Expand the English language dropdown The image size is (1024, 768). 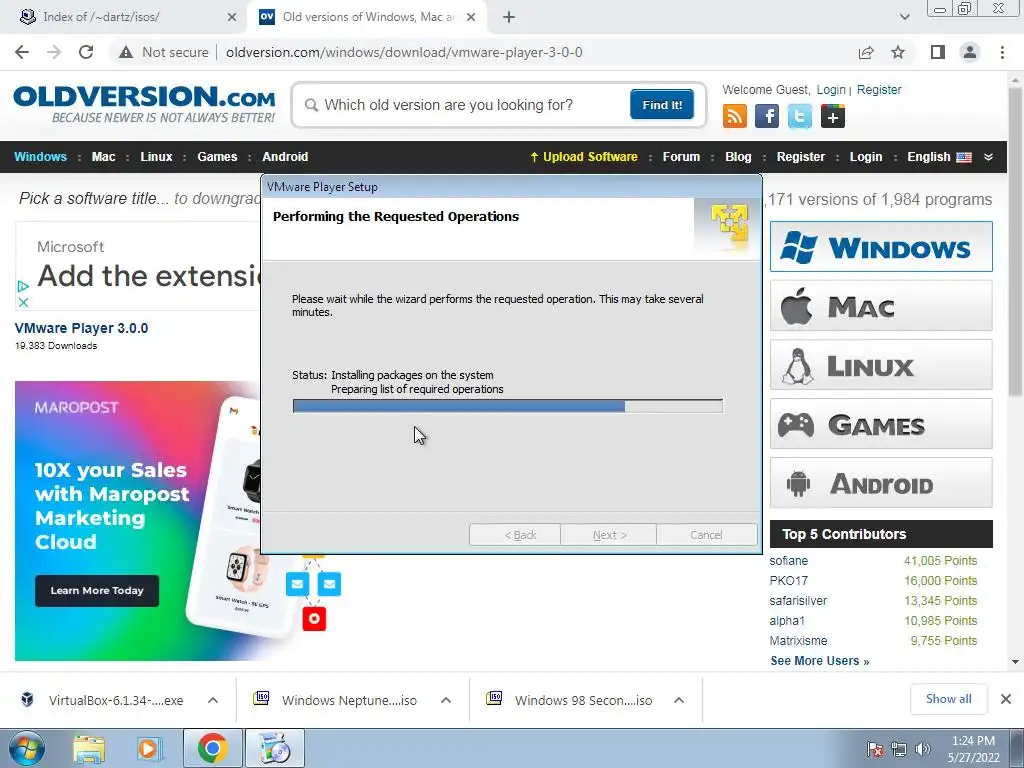988,157
